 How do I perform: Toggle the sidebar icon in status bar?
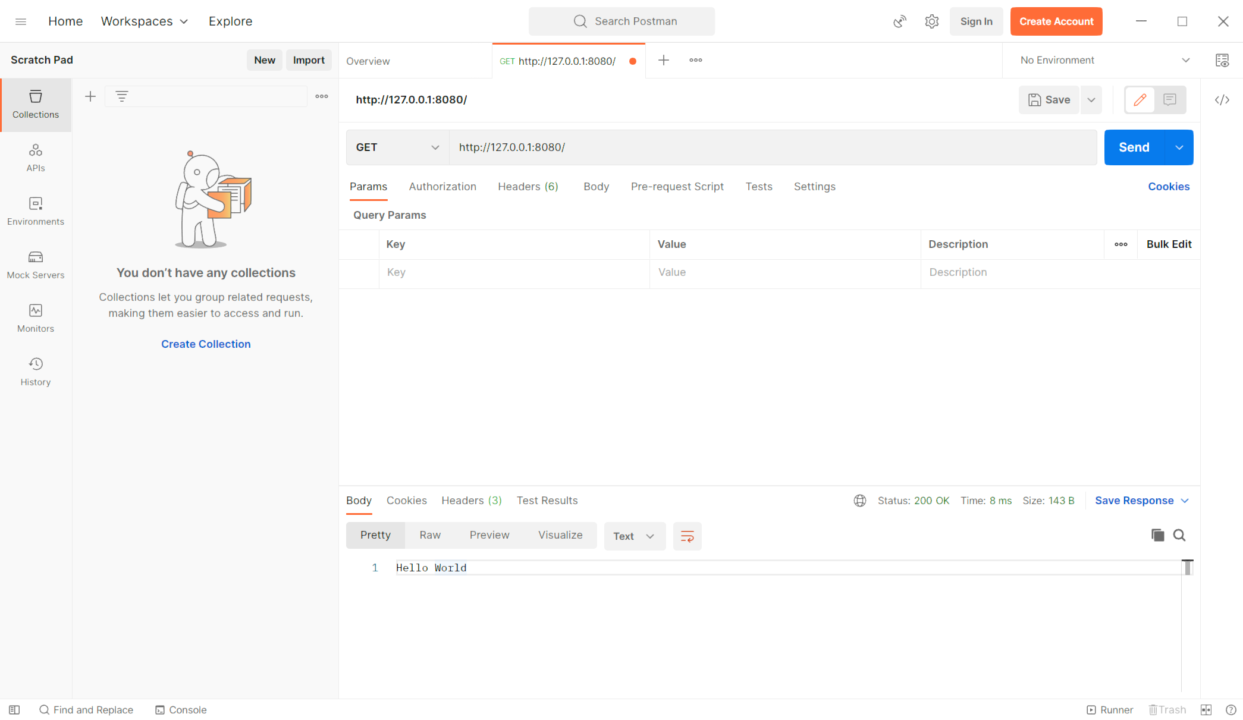[14, 710]
